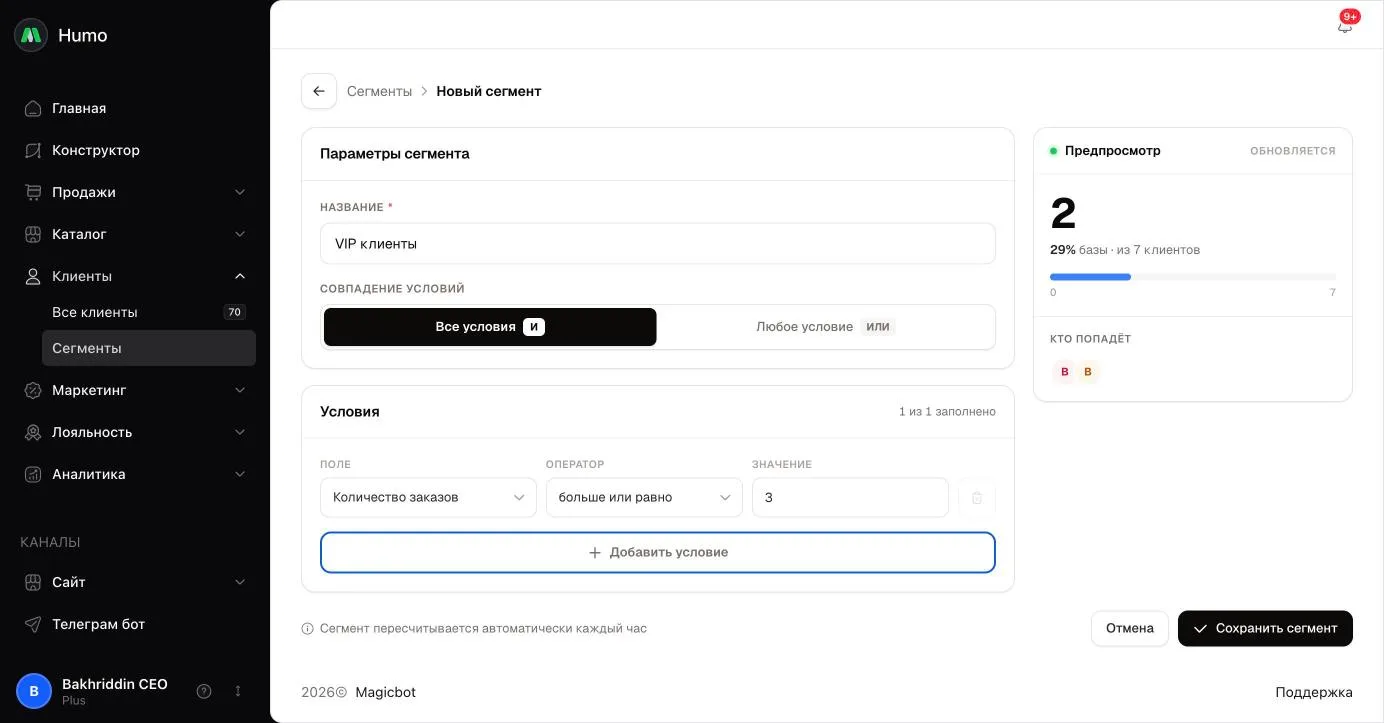Open the notifications bell
The width and height of the screenshot is (1384, 723).
click(1345, 26)
